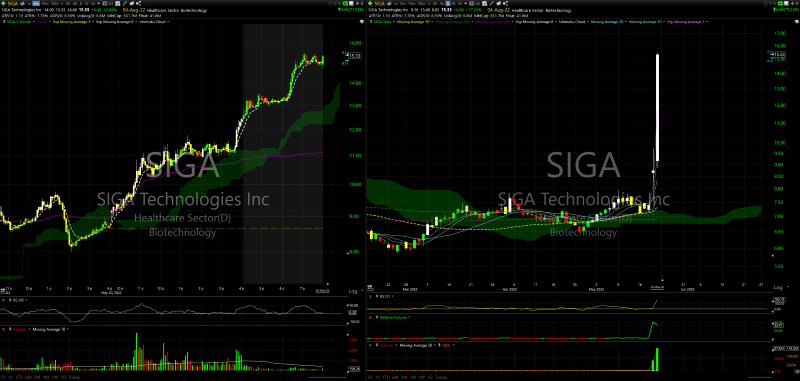Click the SIGA ticker symbol on left chart toolbar
Viewport: 800px width, 381px height.
pyautogui.click(x=13, y=4)
